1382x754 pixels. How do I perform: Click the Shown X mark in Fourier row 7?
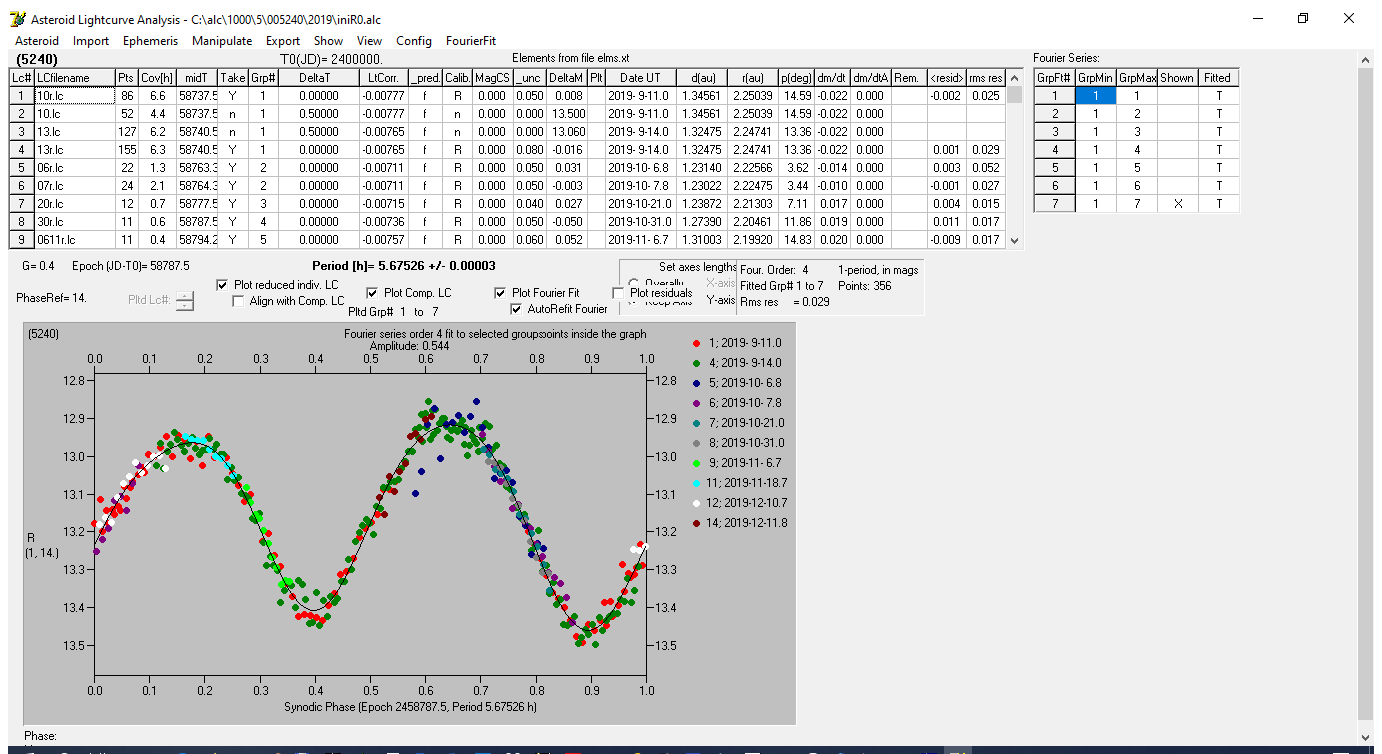1177,203
